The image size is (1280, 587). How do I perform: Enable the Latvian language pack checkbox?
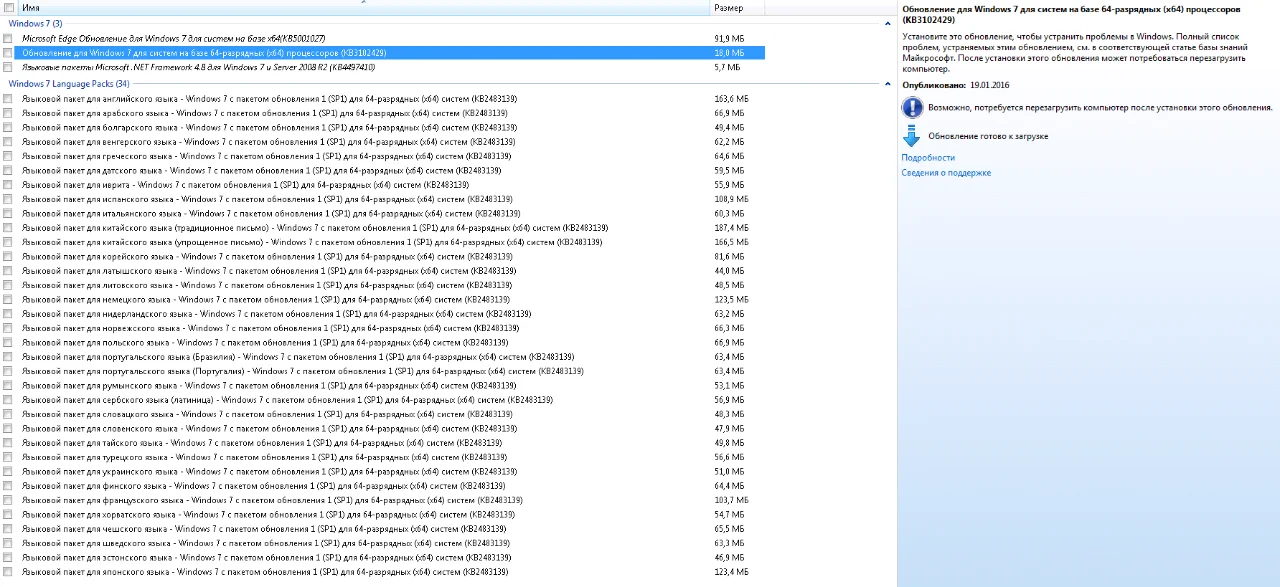pyautogui.click(x=8, y=271)
